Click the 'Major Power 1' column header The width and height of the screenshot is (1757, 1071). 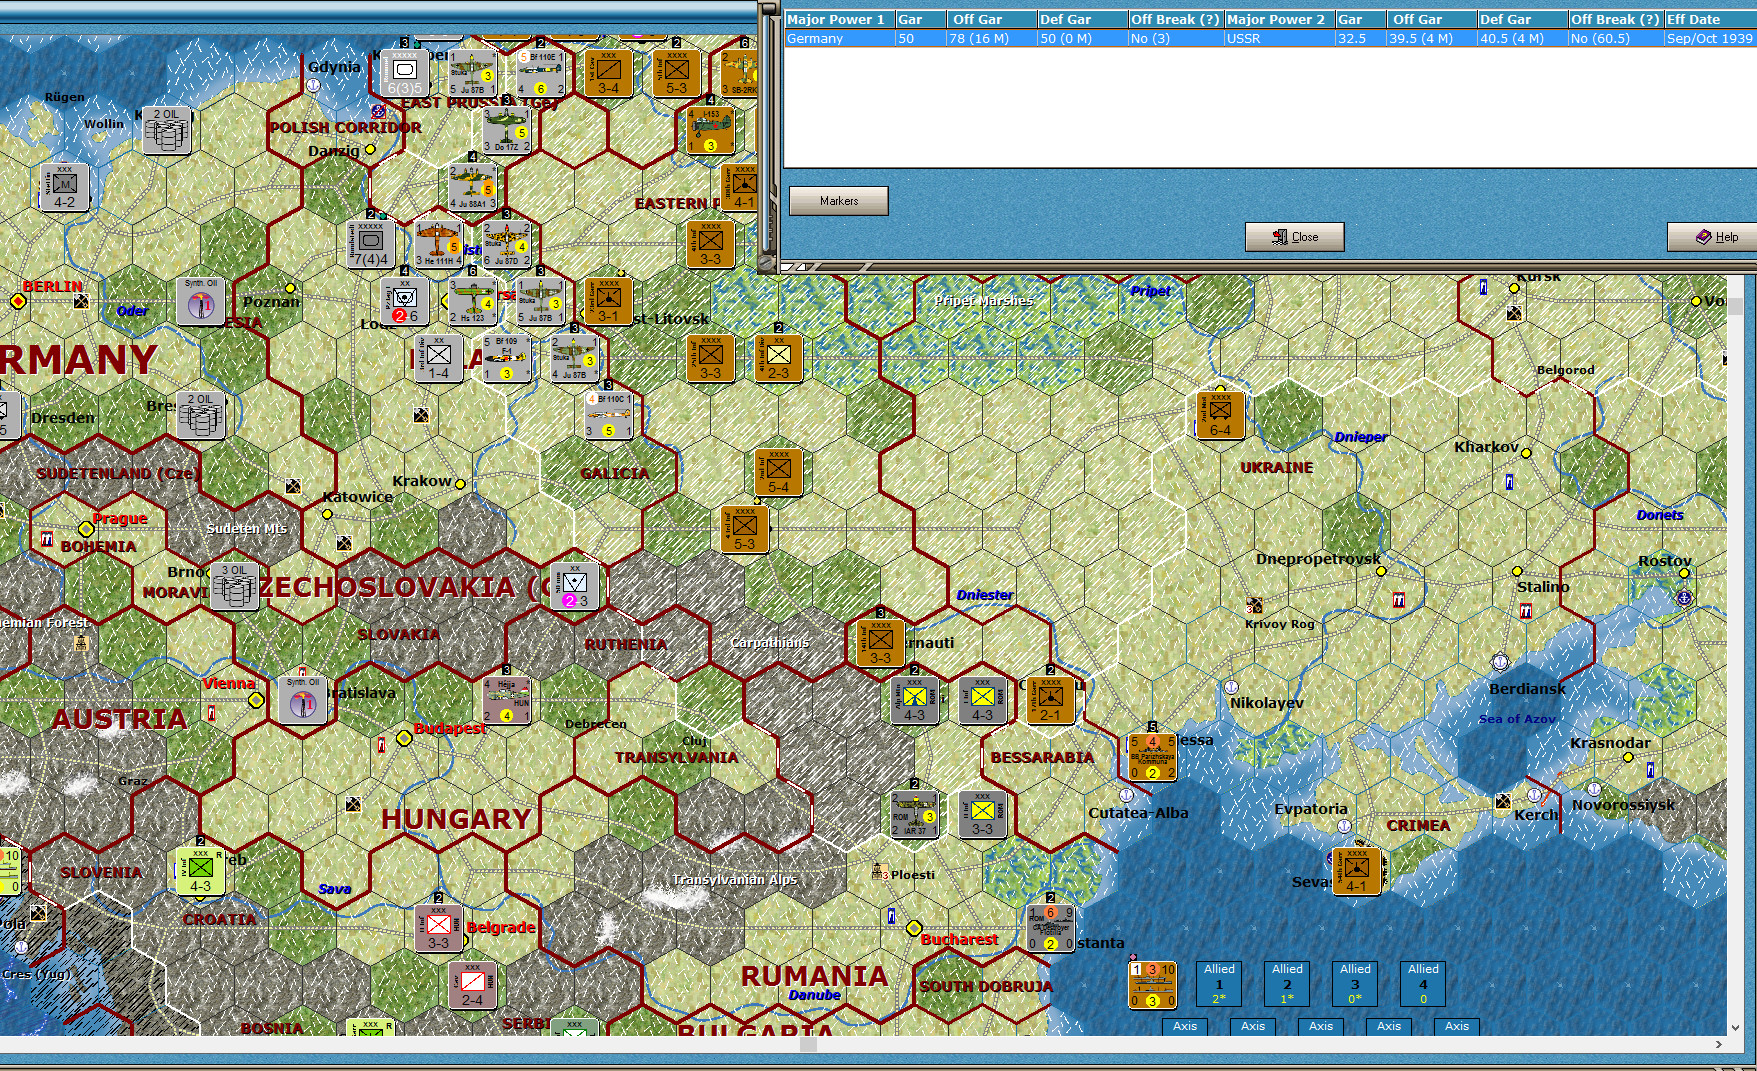tap(839, 19)
